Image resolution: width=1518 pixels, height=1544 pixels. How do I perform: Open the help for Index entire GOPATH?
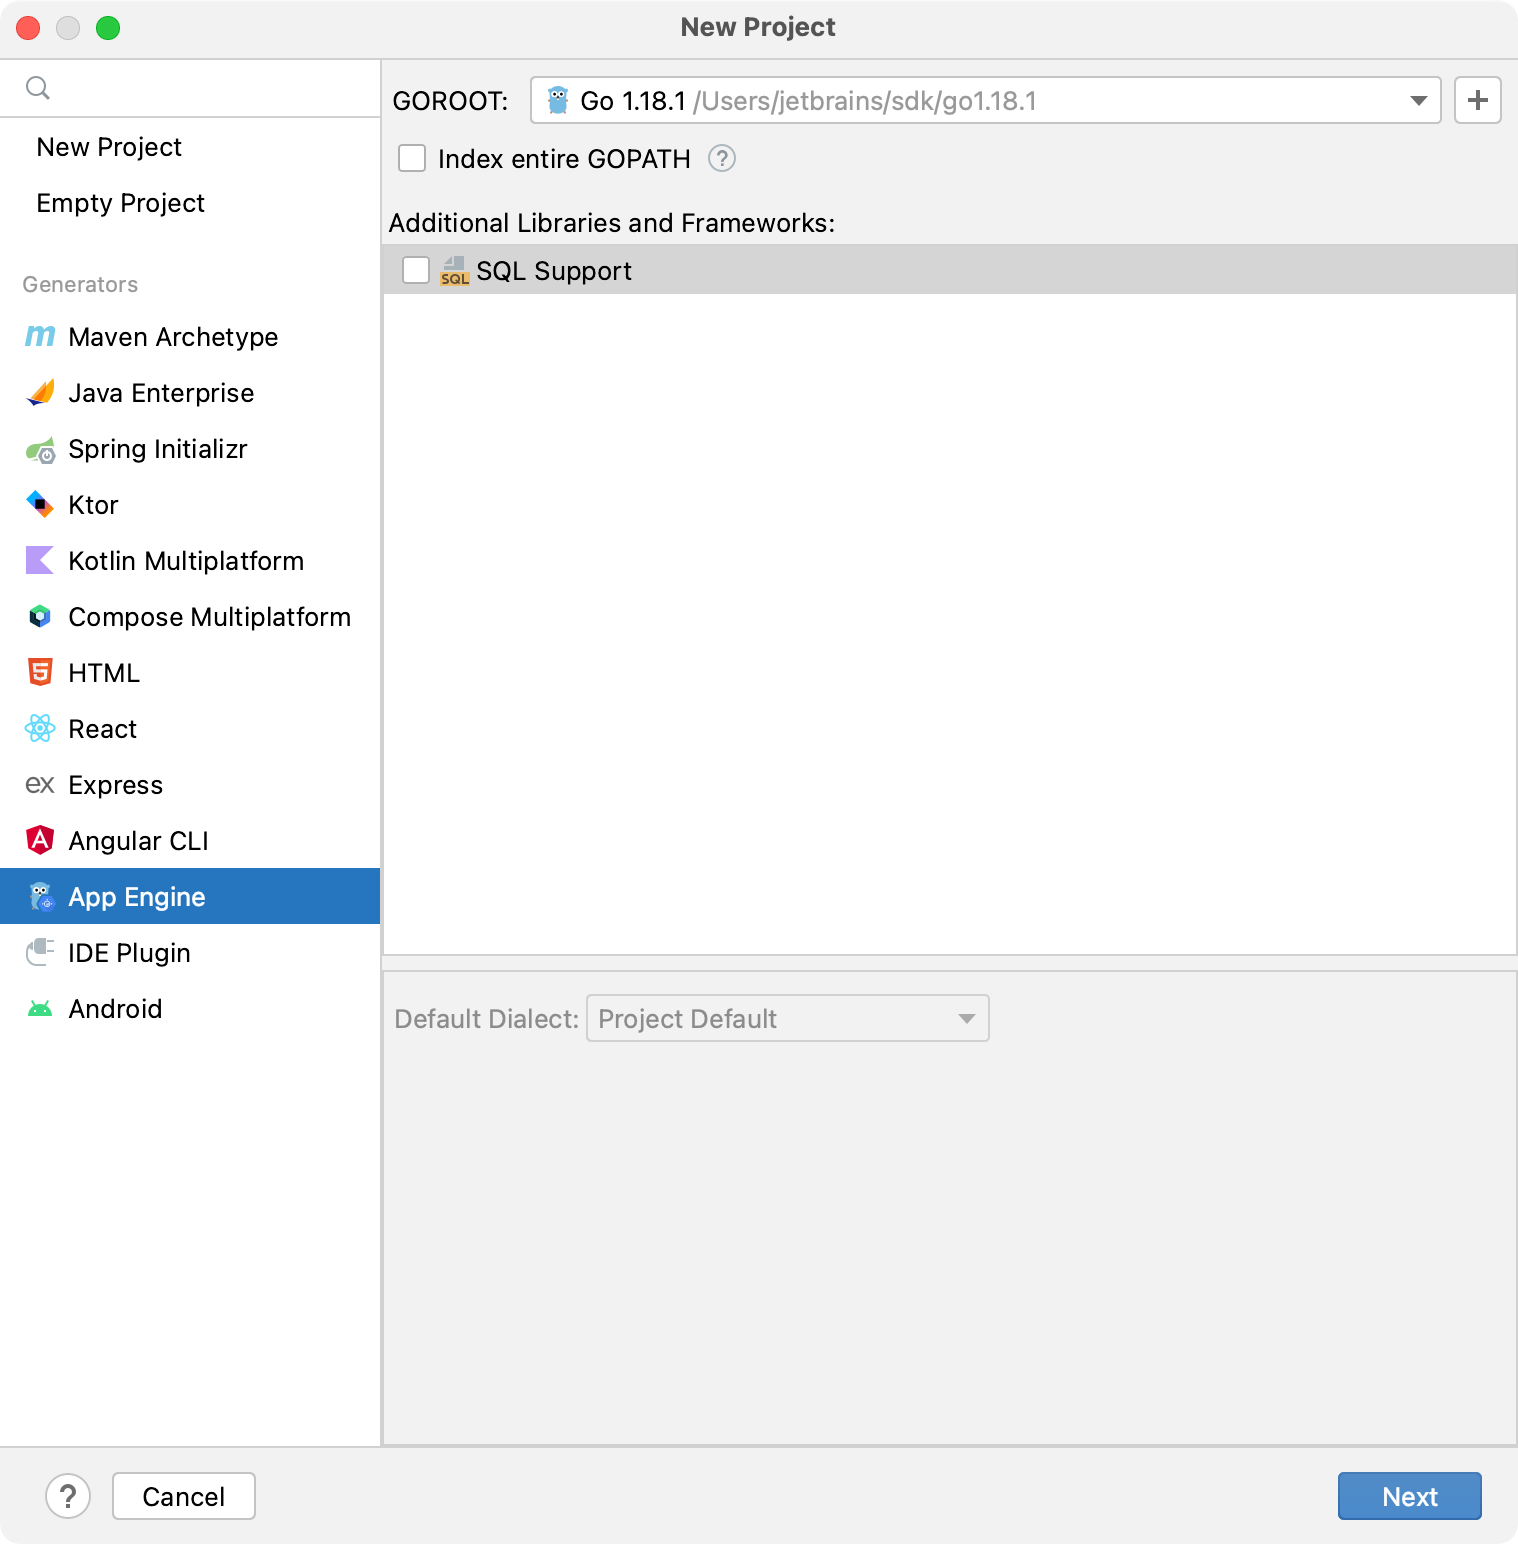click(722, 158)
